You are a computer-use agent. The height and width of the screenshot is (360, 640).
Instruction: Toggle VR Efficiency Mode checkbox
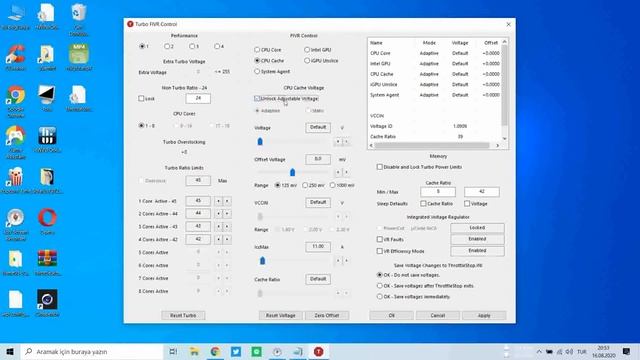tap(380, 251)
